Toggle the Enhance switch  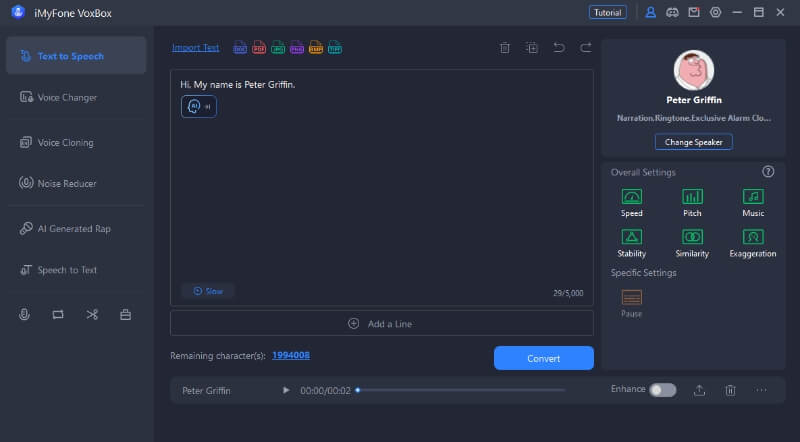pyautogui.click(x=662, y=390)
